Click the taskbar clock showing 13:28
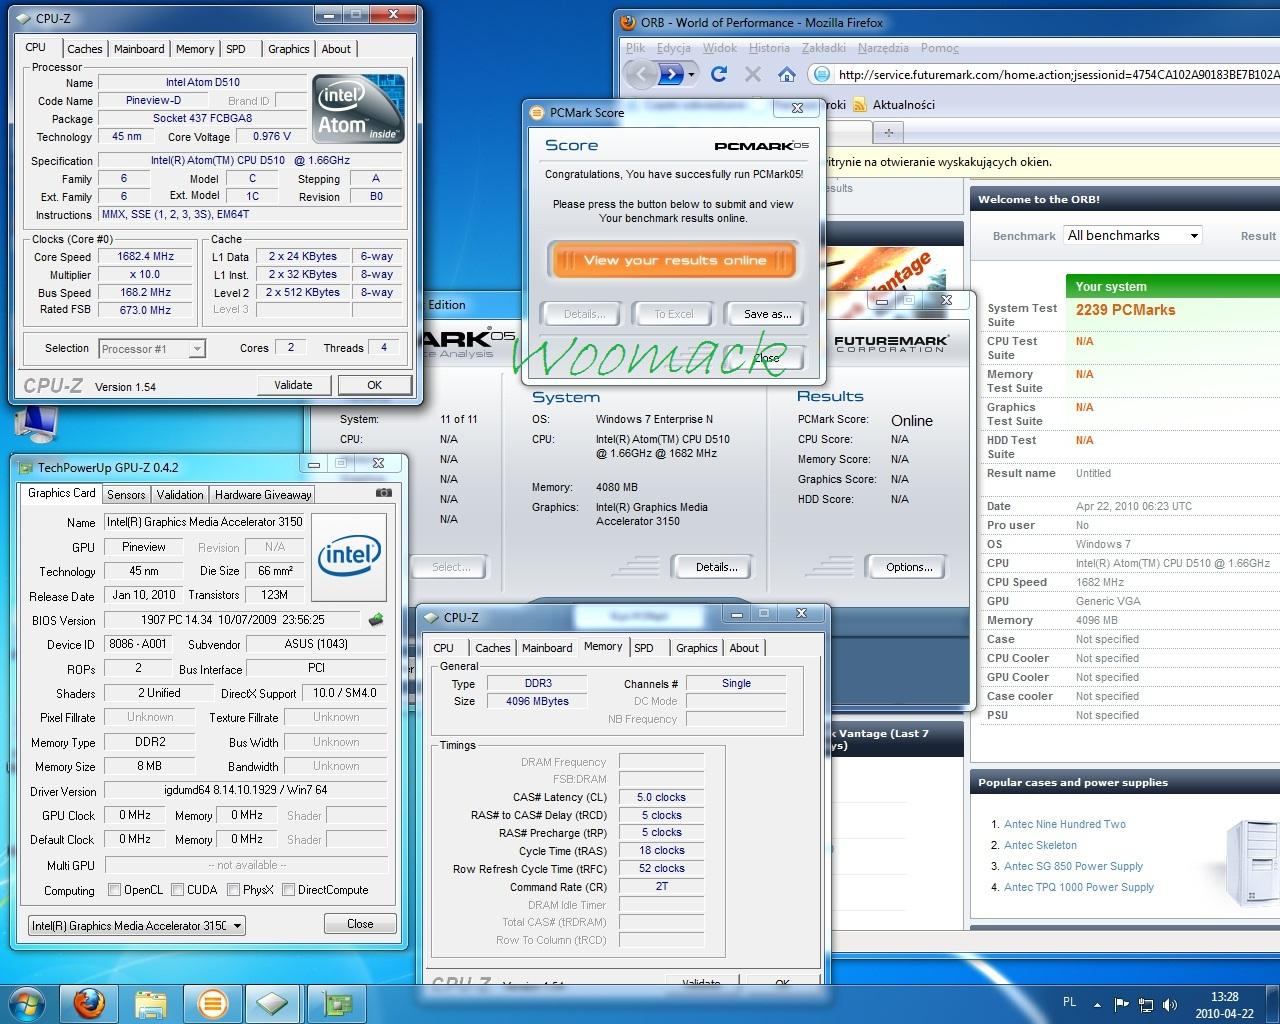The image size is (1280, 1024). 1224,1004
